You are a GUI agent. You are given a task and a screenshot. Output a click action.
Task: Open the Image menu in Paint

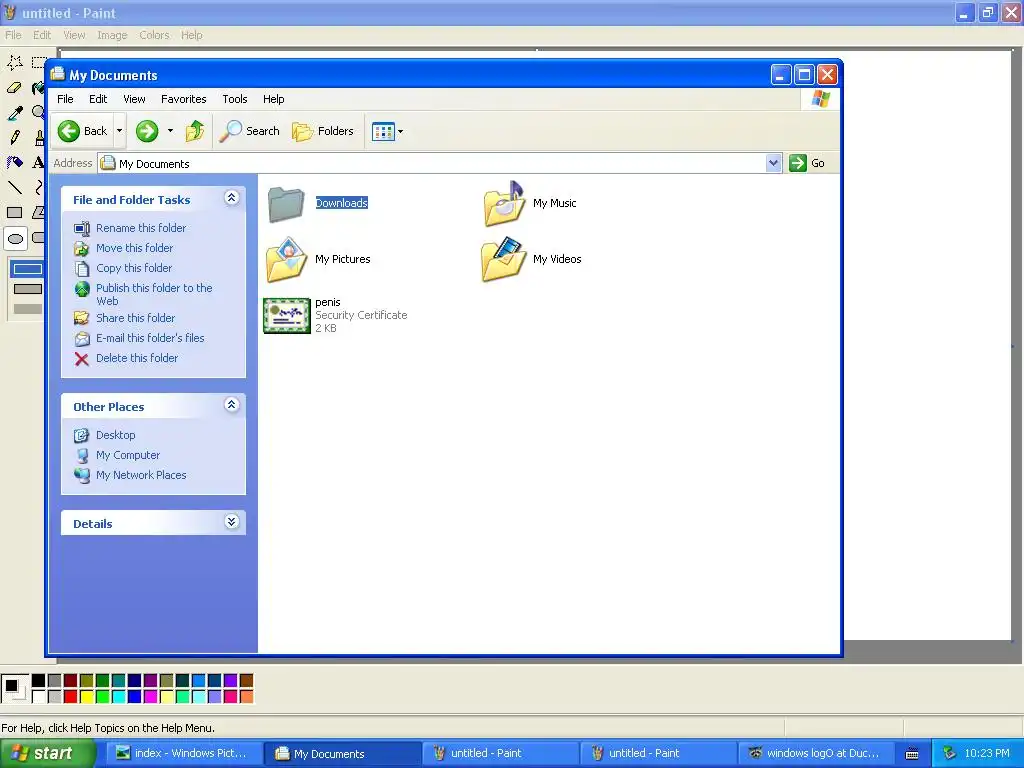(x=112, y=35)
